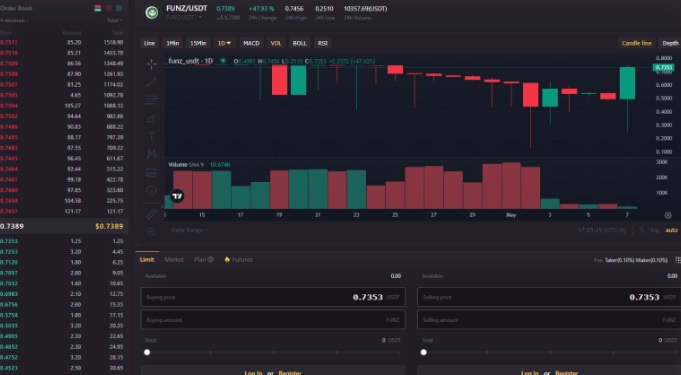This screenshot has width=681, height=375.
Task: Open the emoji icons tool
Action: 151,190
